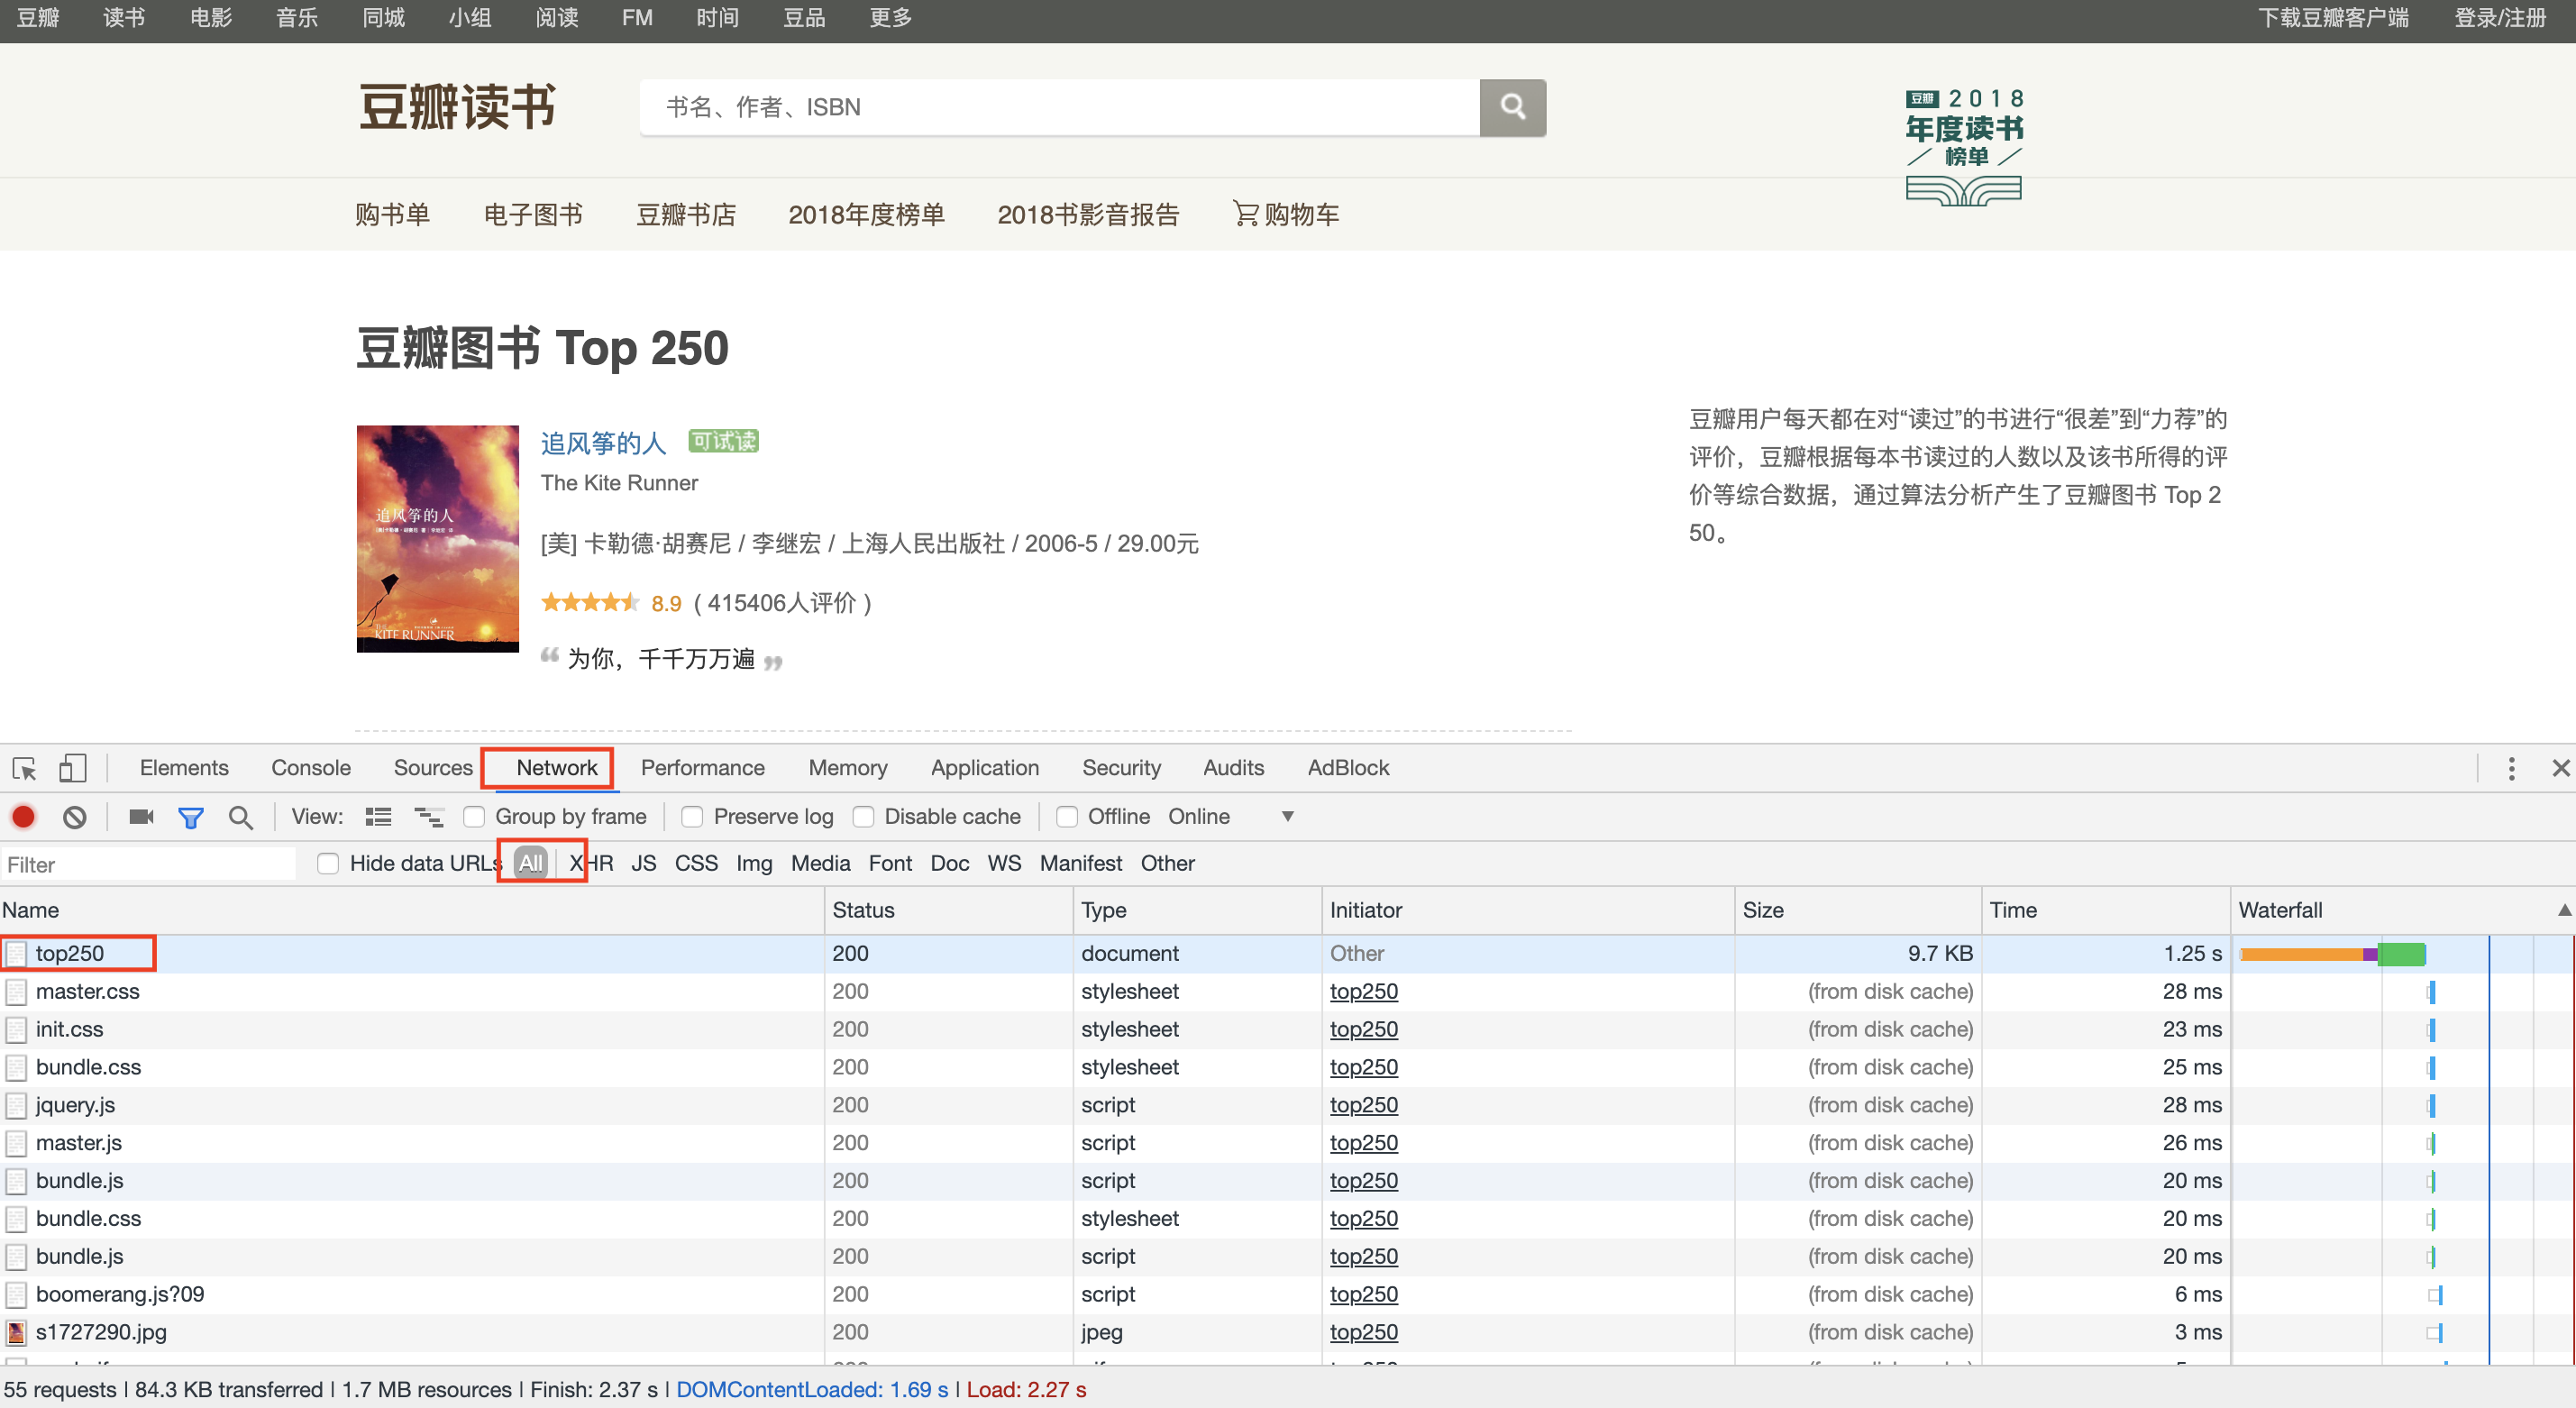The width and height of the screenshot is (2576, 1408).
Task: Click the DevTools search magnifier icon
Action: [x=240, y=817]
